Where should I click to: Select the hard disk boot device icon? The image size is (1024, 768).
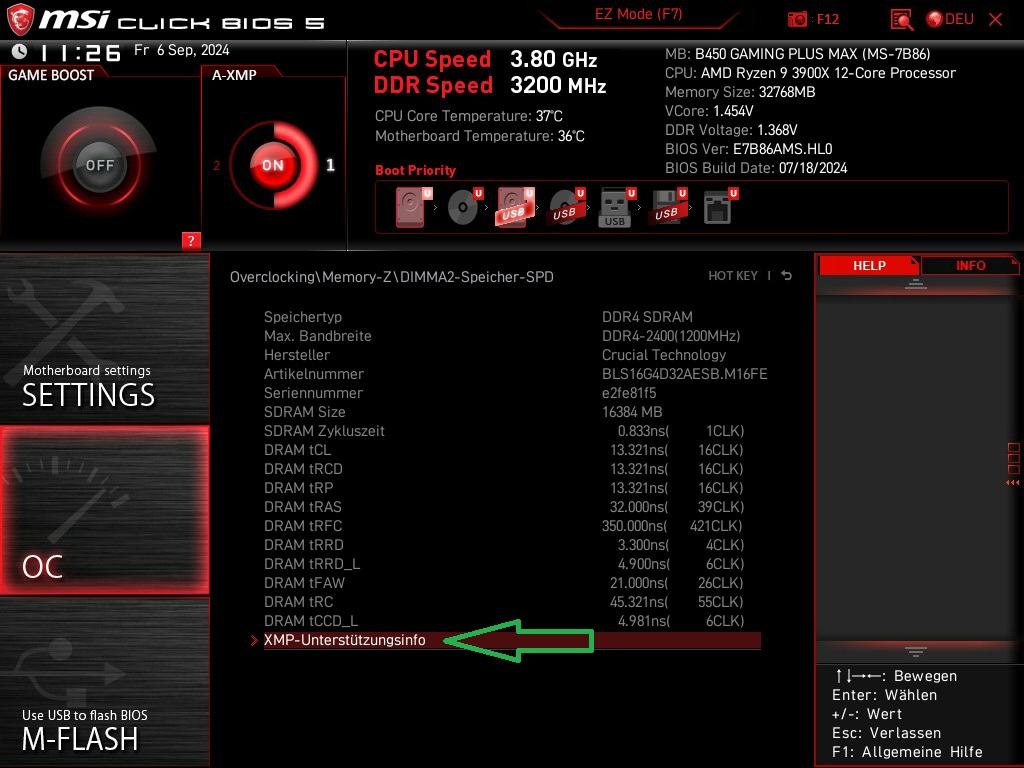413,208
